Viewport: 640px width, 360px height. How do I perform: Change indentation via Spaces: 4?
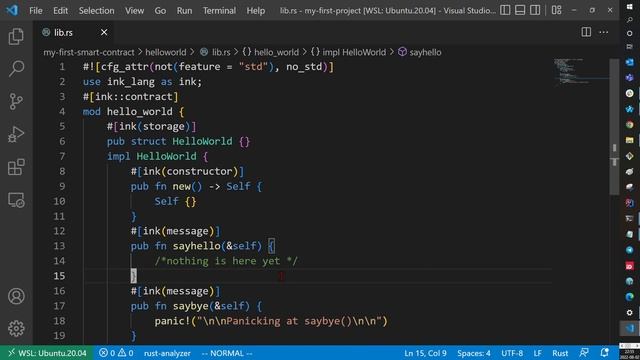[x=474, y=353]
